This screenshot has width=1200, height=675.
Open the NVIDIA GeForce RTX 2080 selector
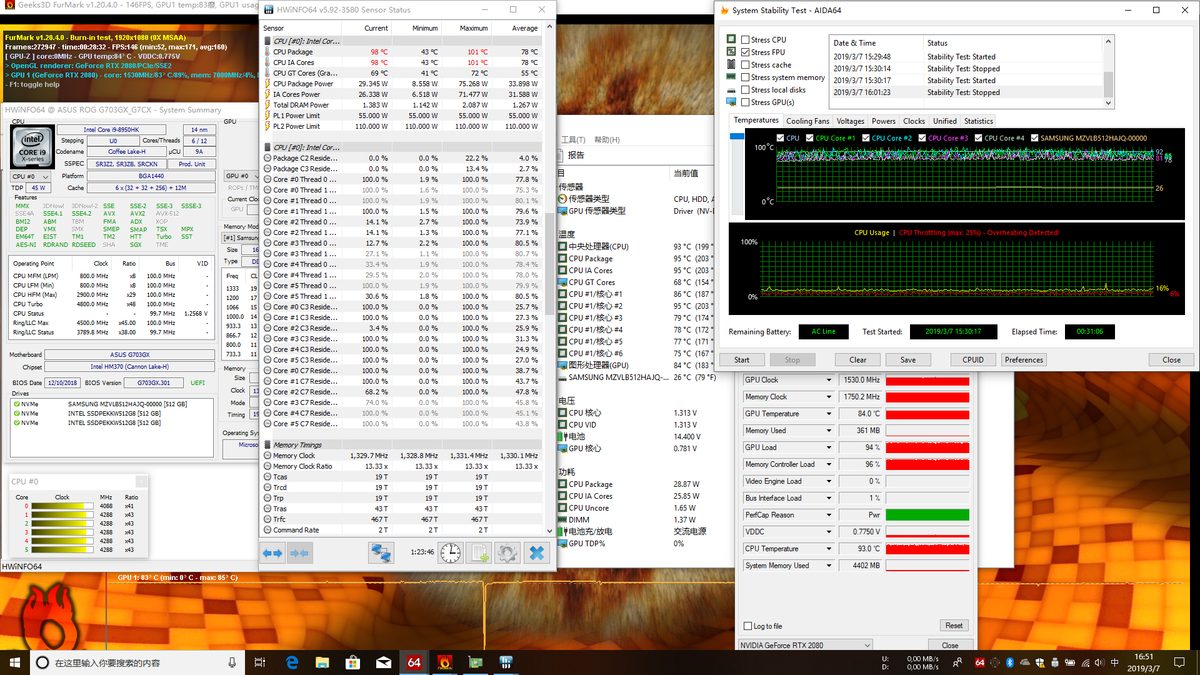(x=805, y=645)
